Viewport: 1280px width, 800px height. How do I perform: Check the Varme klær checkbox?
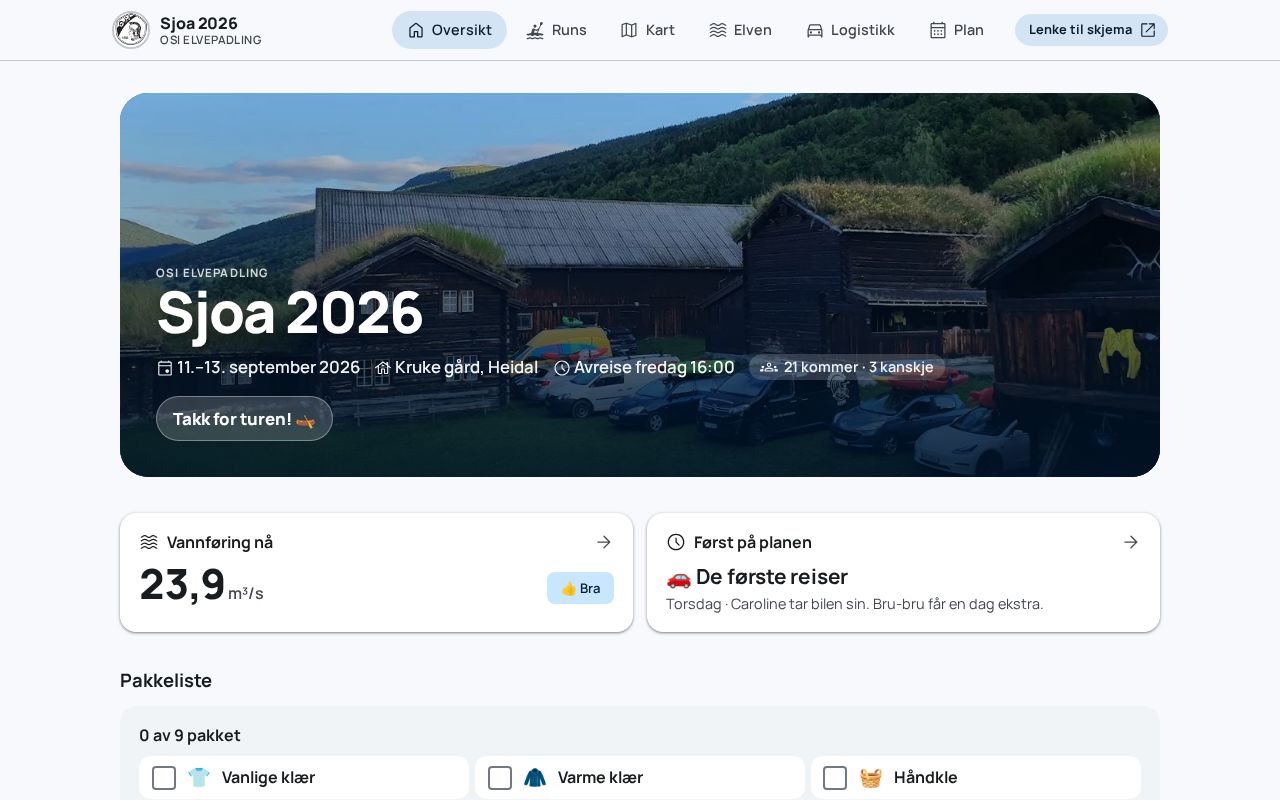[x=500, y=778]
